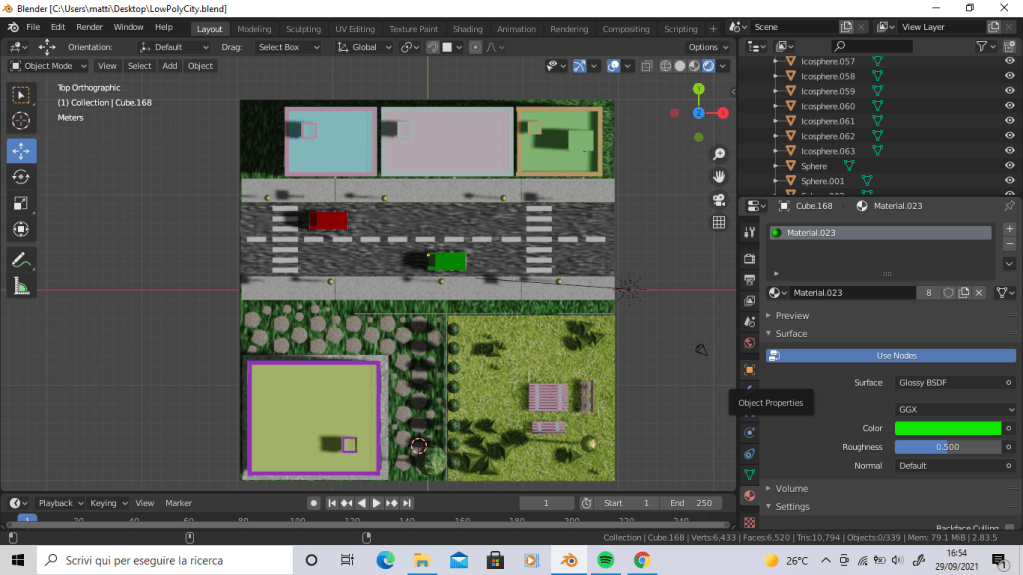1023x575 pixels.
Task: Select the Cursor tool in left toolbar
Action: (x=21, y=121)
